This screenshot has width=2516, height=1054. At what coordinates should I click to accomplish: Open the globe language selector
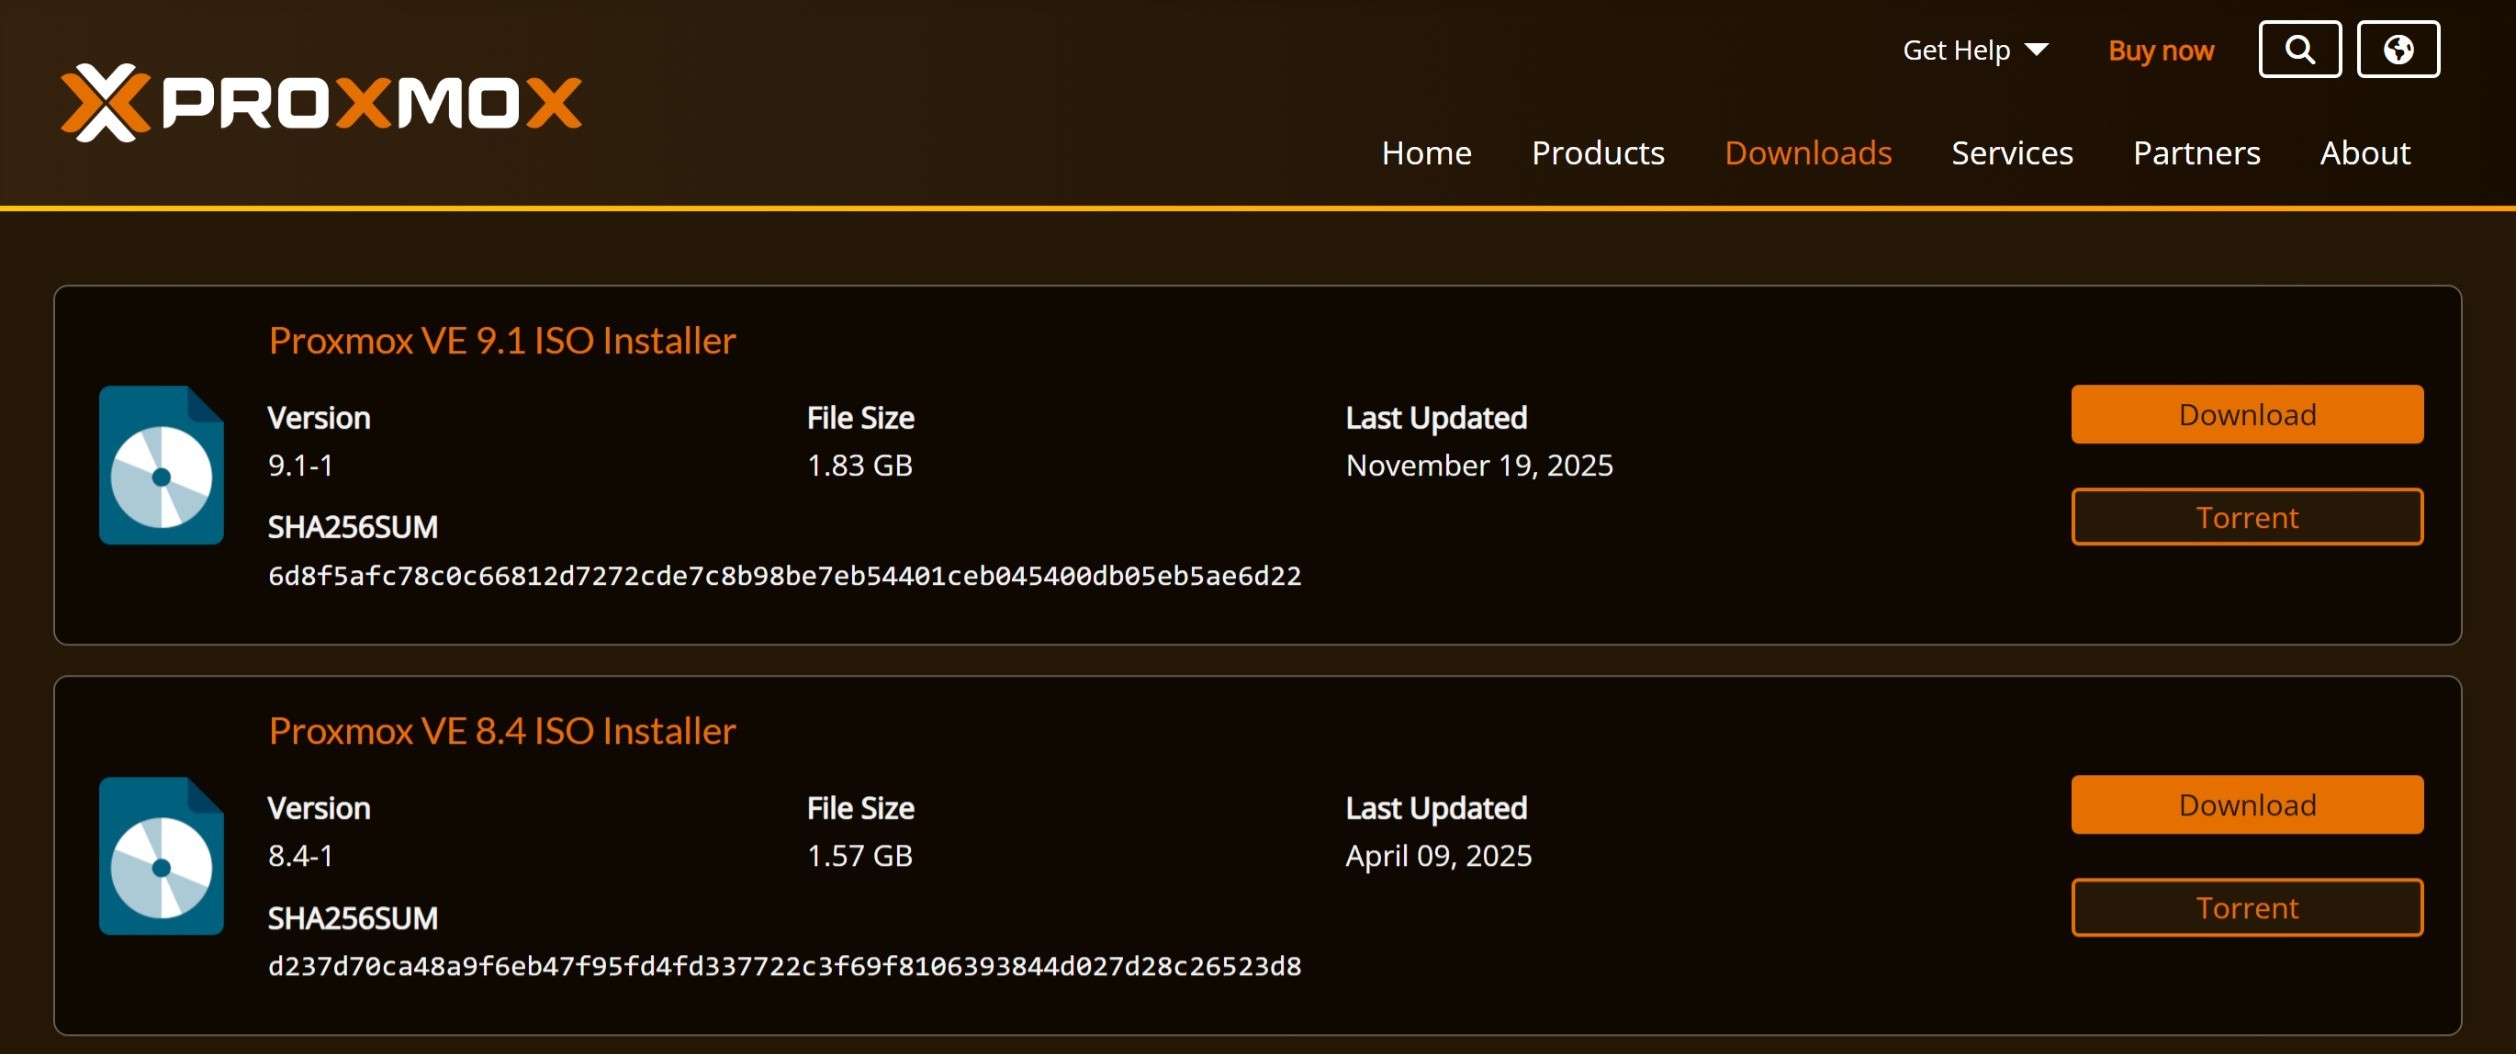point(2398,49)
